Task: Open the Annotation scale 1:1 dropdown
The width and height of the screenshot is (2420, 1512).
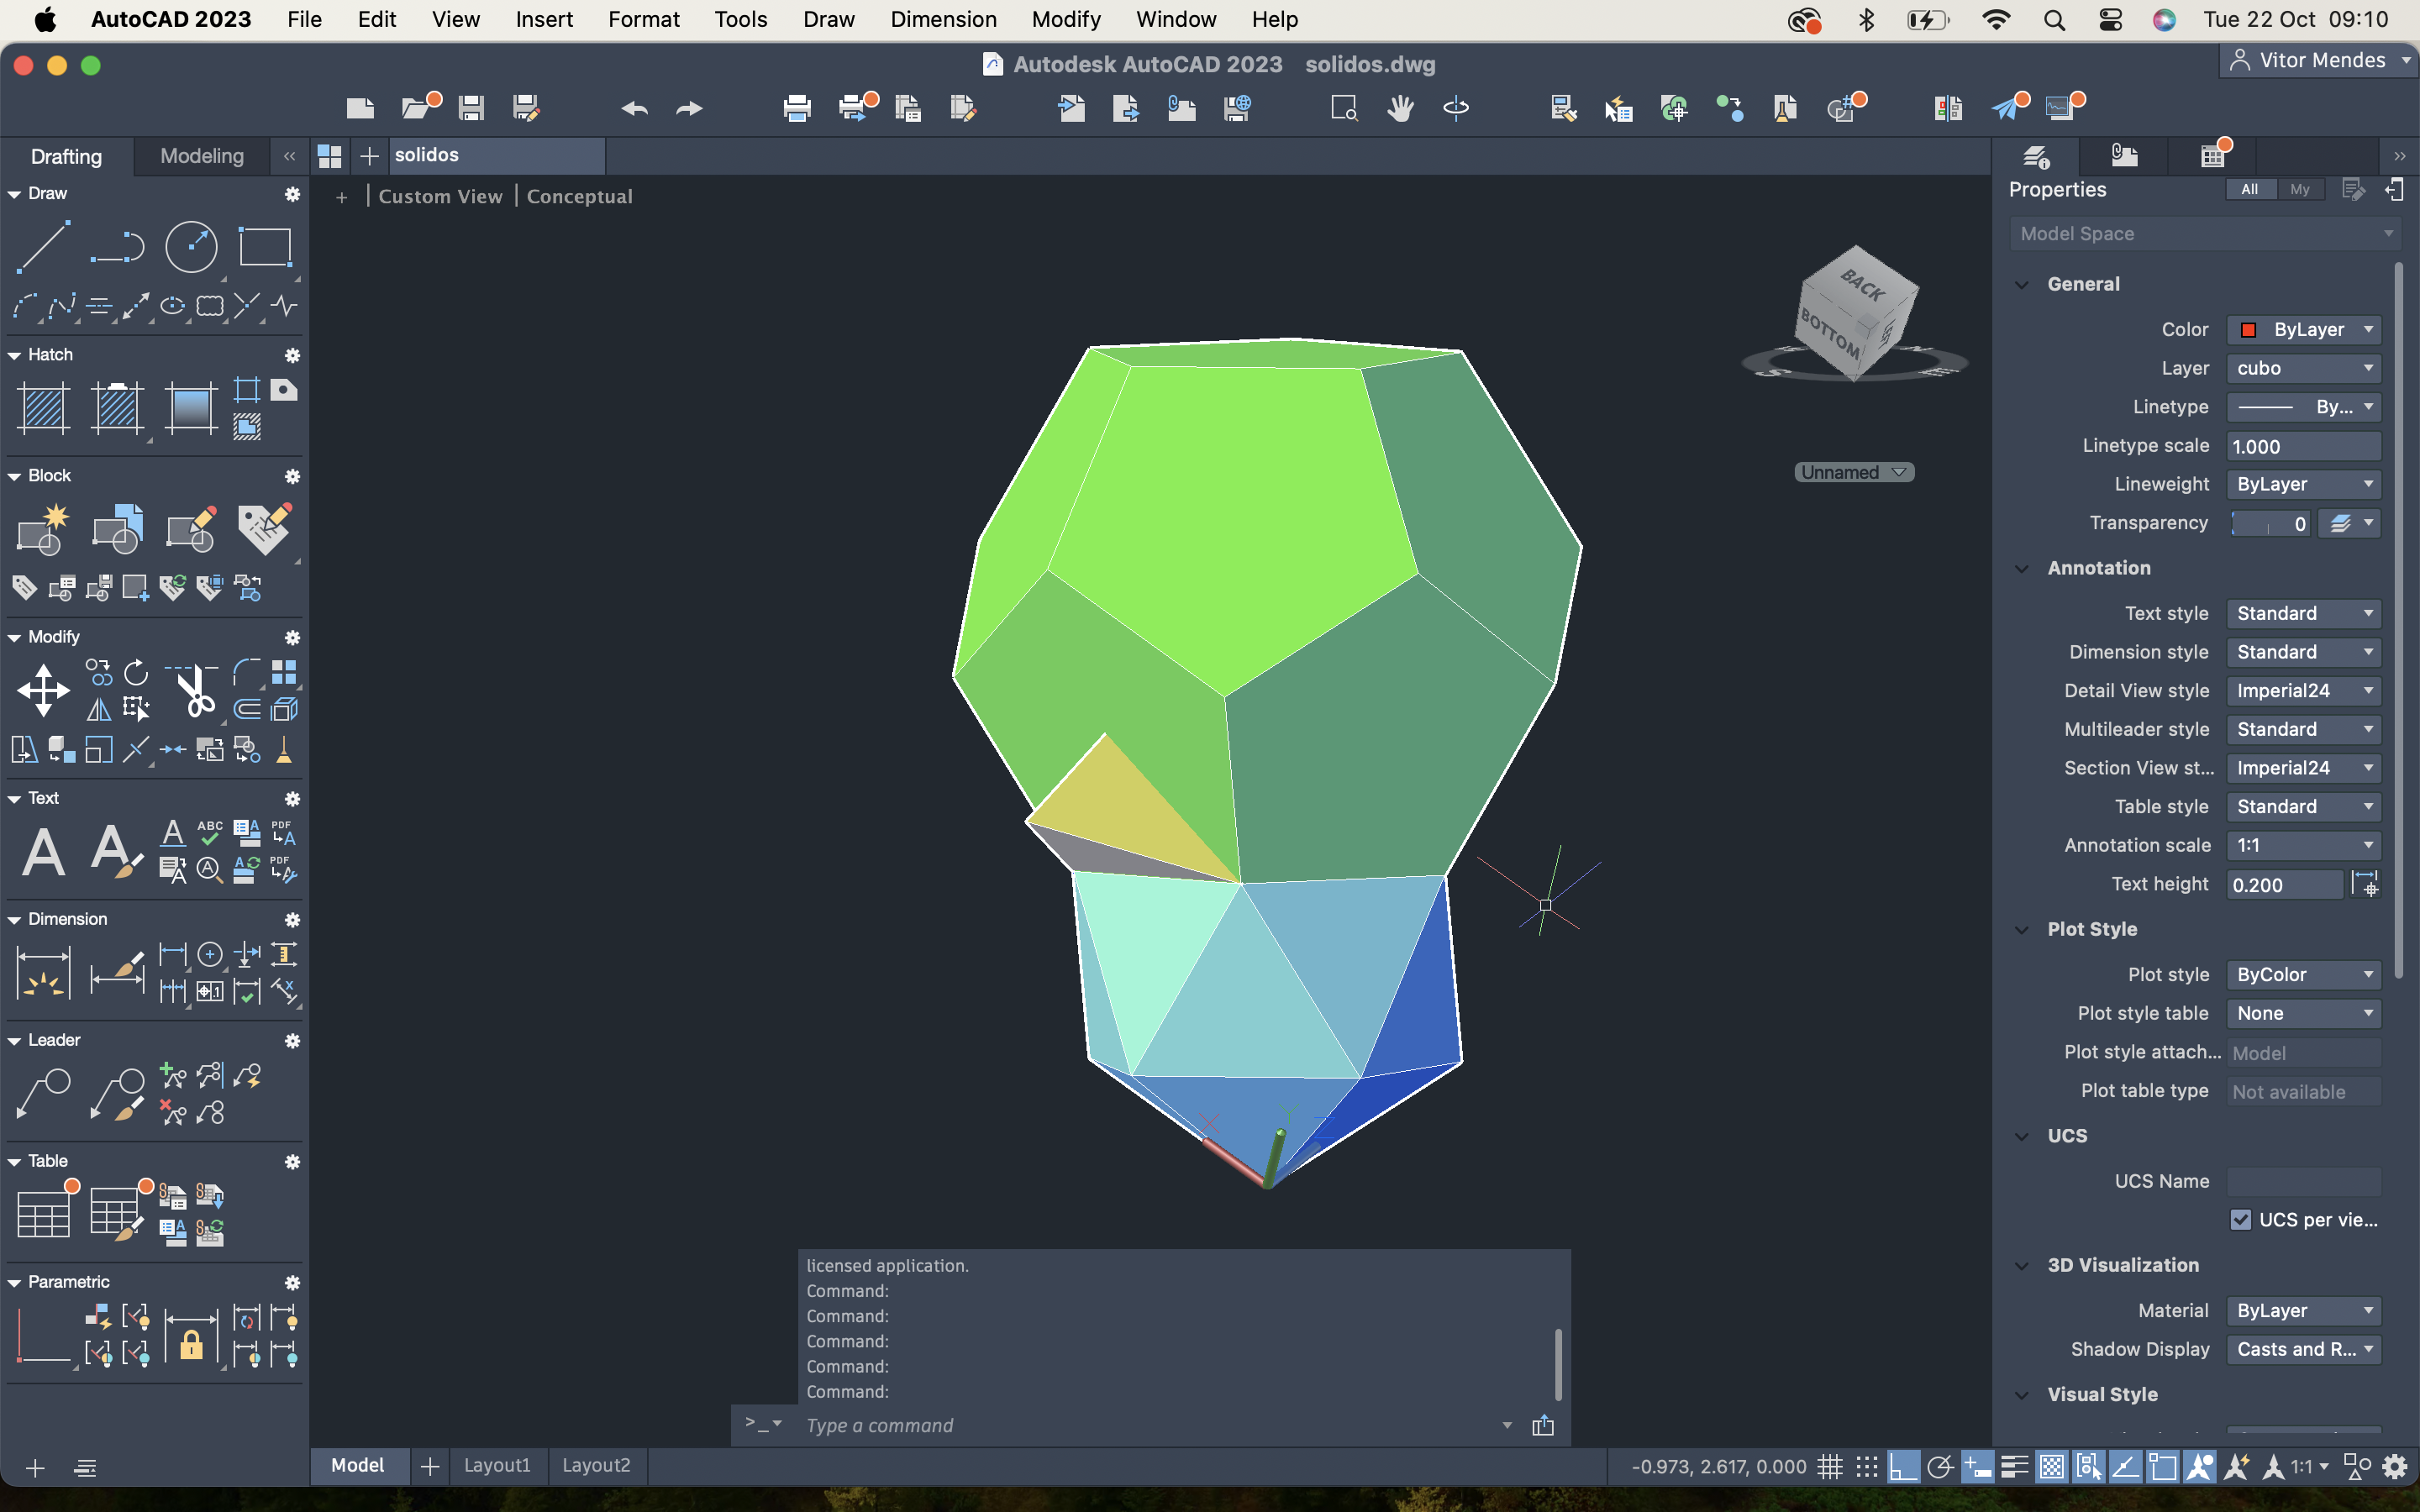Action: click(2304, 845)
